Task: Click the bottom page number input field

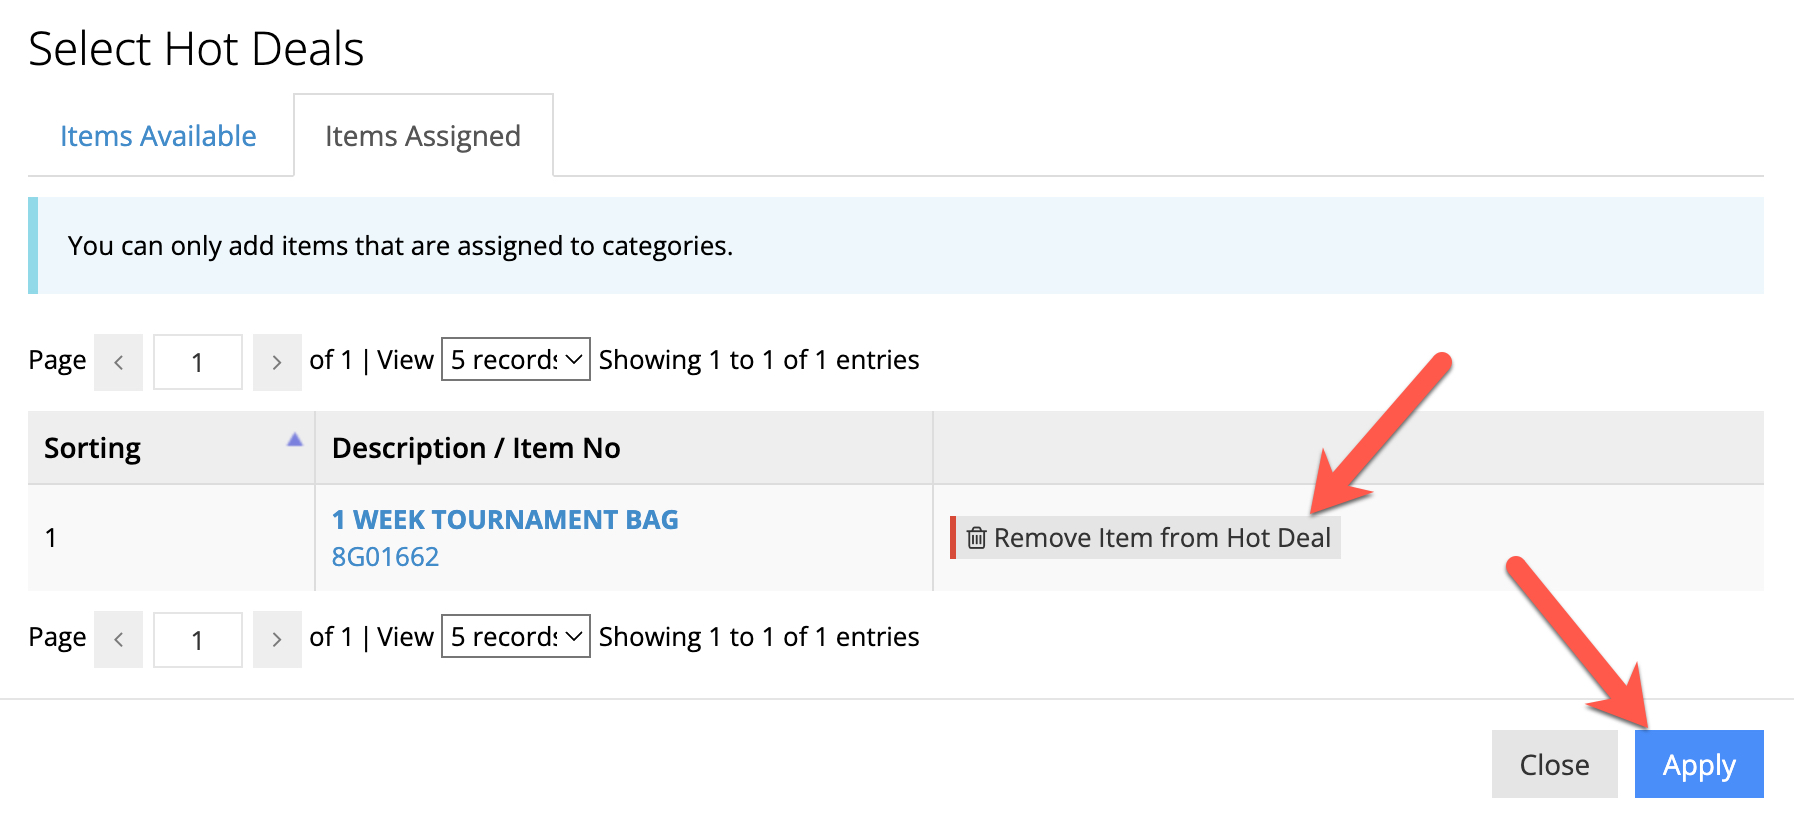Action: pyautogui.click(x=197, y=639)
